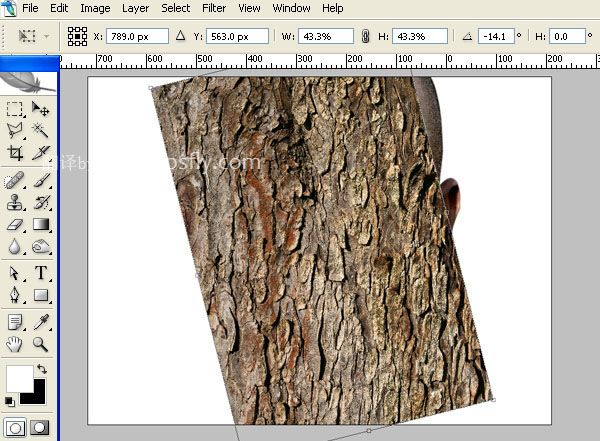Select the Crop tool

pyautogui.click(x=15, y=153)
